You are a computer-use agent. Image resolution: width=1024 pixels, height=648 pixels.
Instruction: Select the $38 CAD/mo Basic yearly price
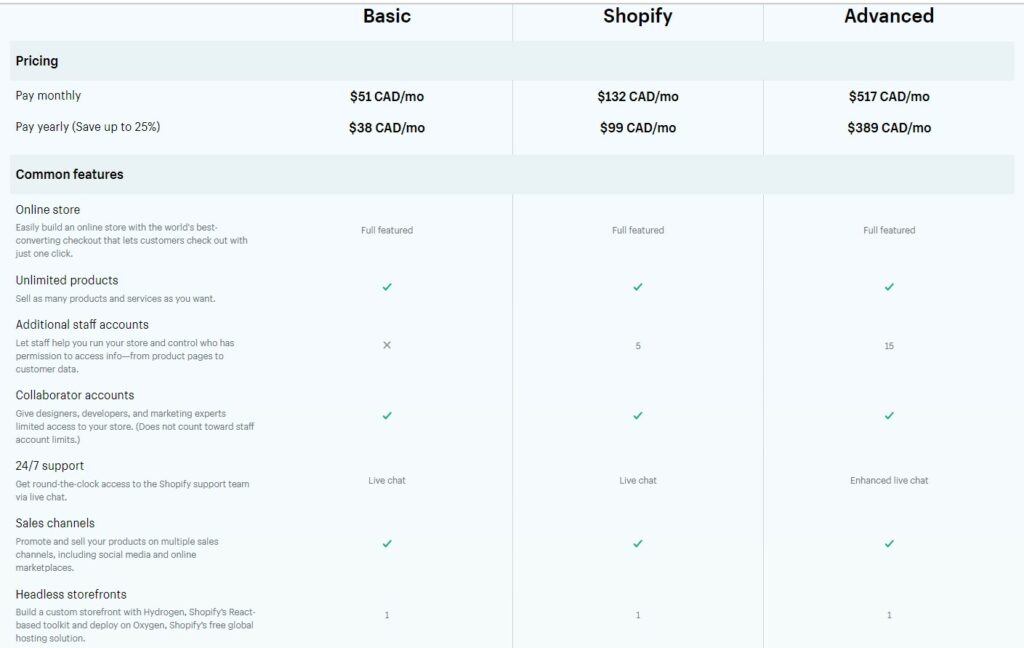(387, 128)
